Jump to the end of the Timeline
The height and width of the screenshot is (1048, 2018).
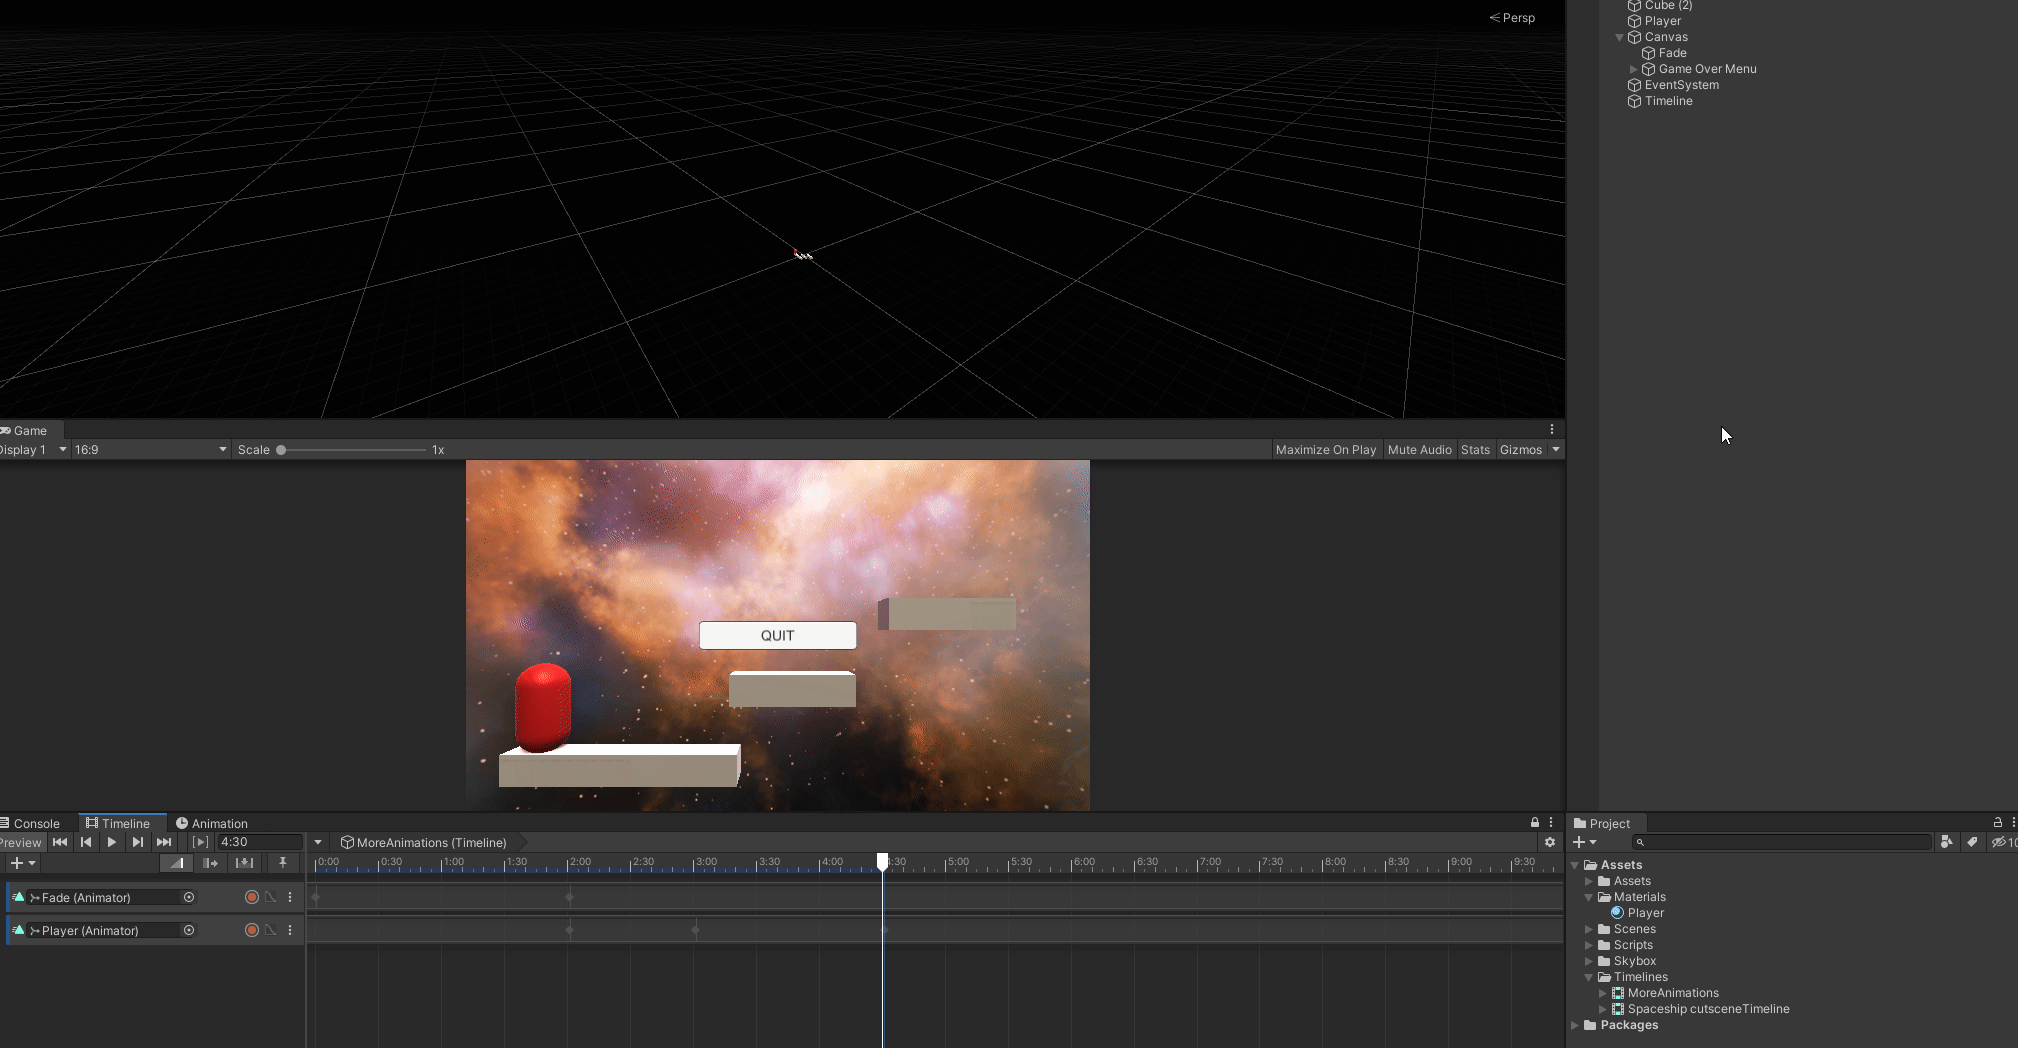click(164, 842)
